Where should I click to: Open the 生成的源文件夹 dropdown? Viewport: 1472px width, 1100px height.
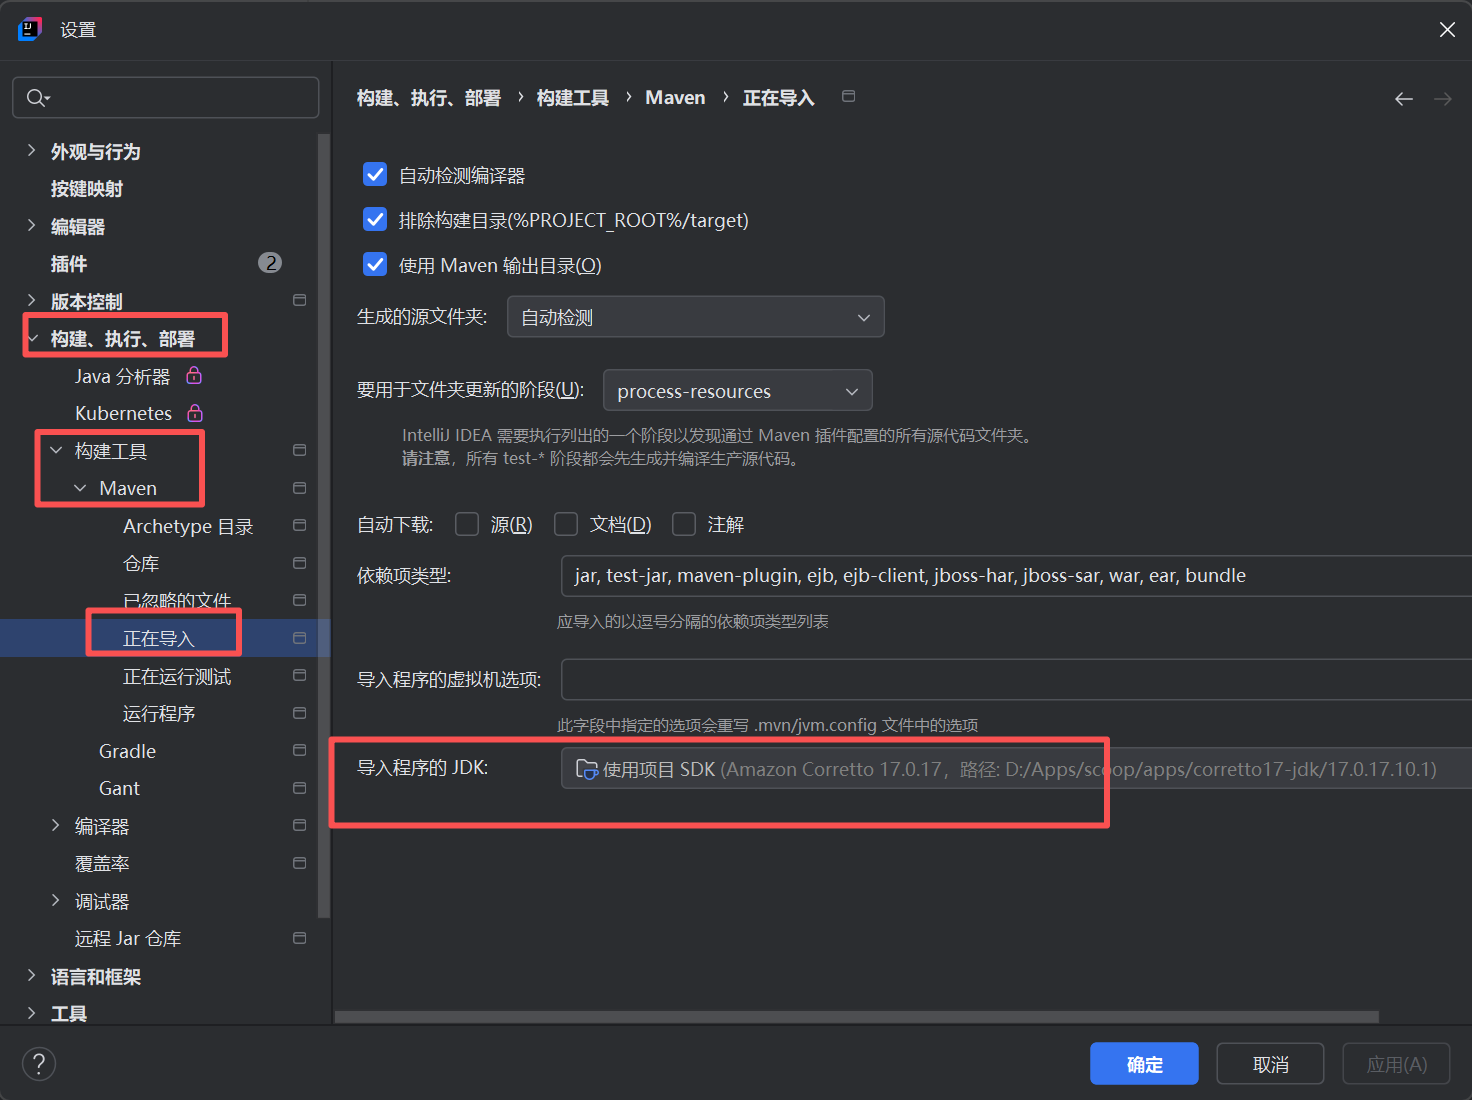[696, 317]
